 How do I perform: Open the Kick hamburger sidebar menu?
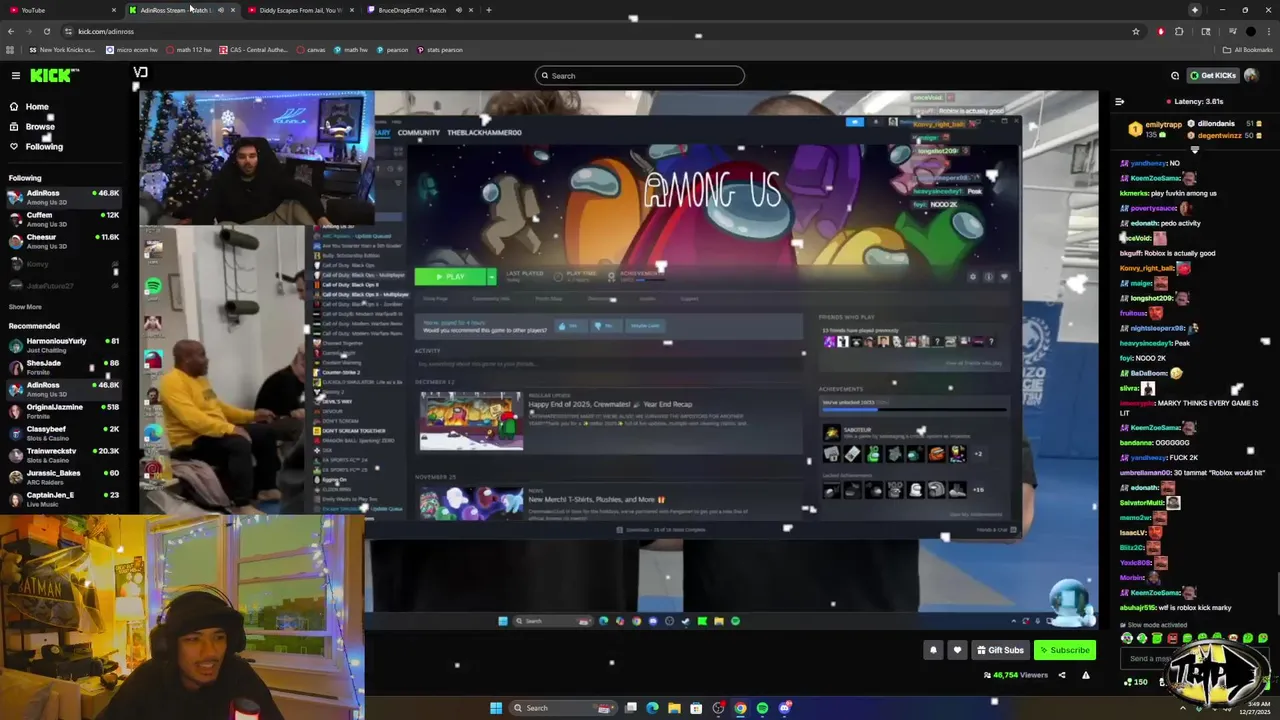pyautogui.click(x=15, y=75)
